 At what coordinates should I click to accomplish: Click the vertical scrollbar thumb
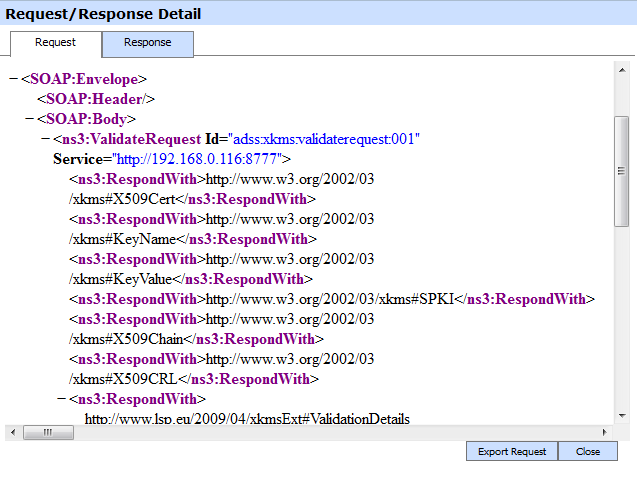pos(621,170)
